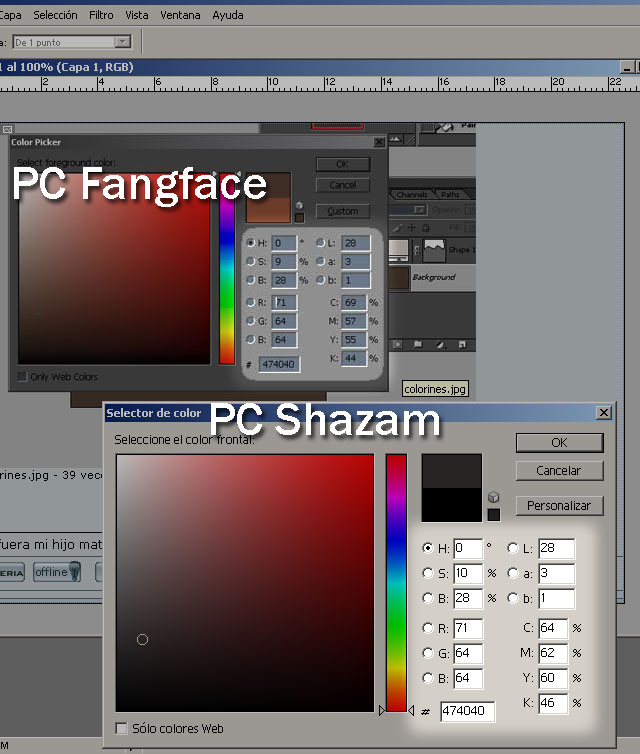Click the mask icon at the Fangface layers panel bottom
Image resolution: width=640 pixels, height=754 pixels.
397,344
